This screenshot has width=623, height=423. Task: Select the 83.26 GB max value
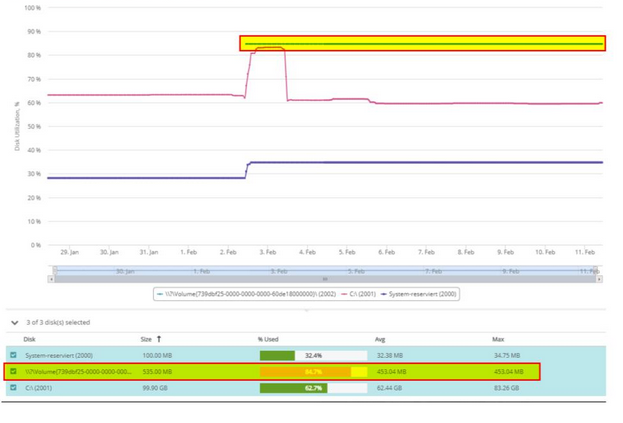[x=506, y=388]
